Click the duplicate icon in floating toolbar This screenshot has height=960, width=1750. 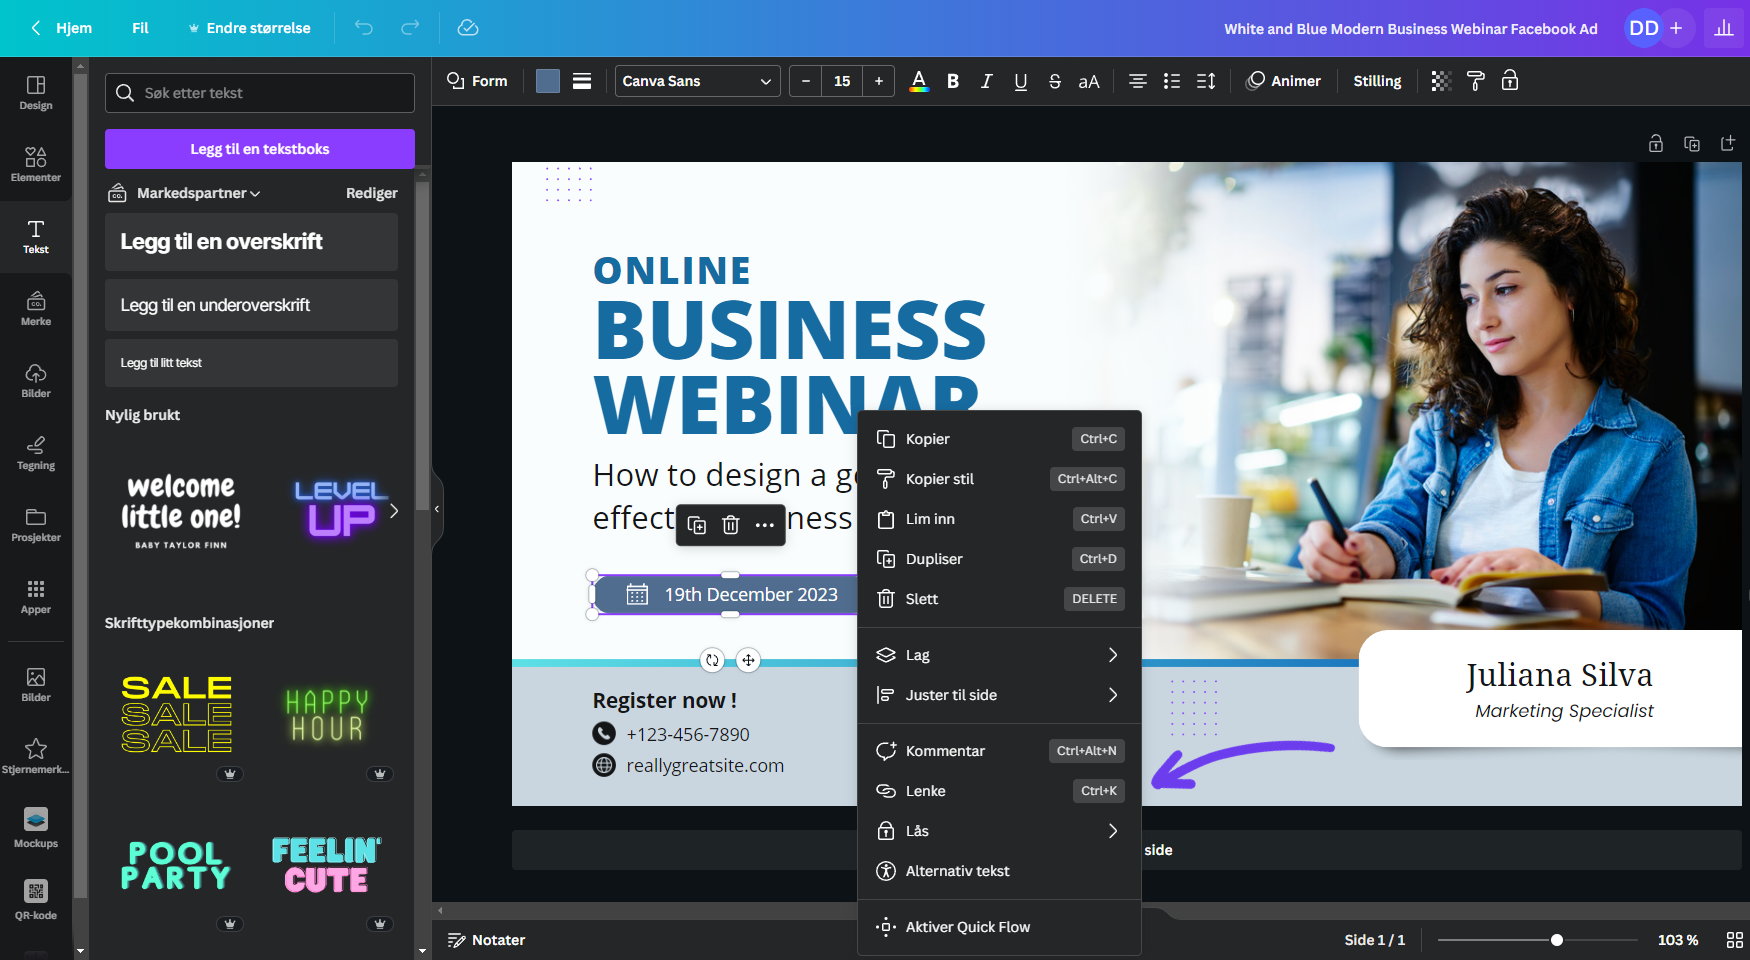(x=697, y=525)
